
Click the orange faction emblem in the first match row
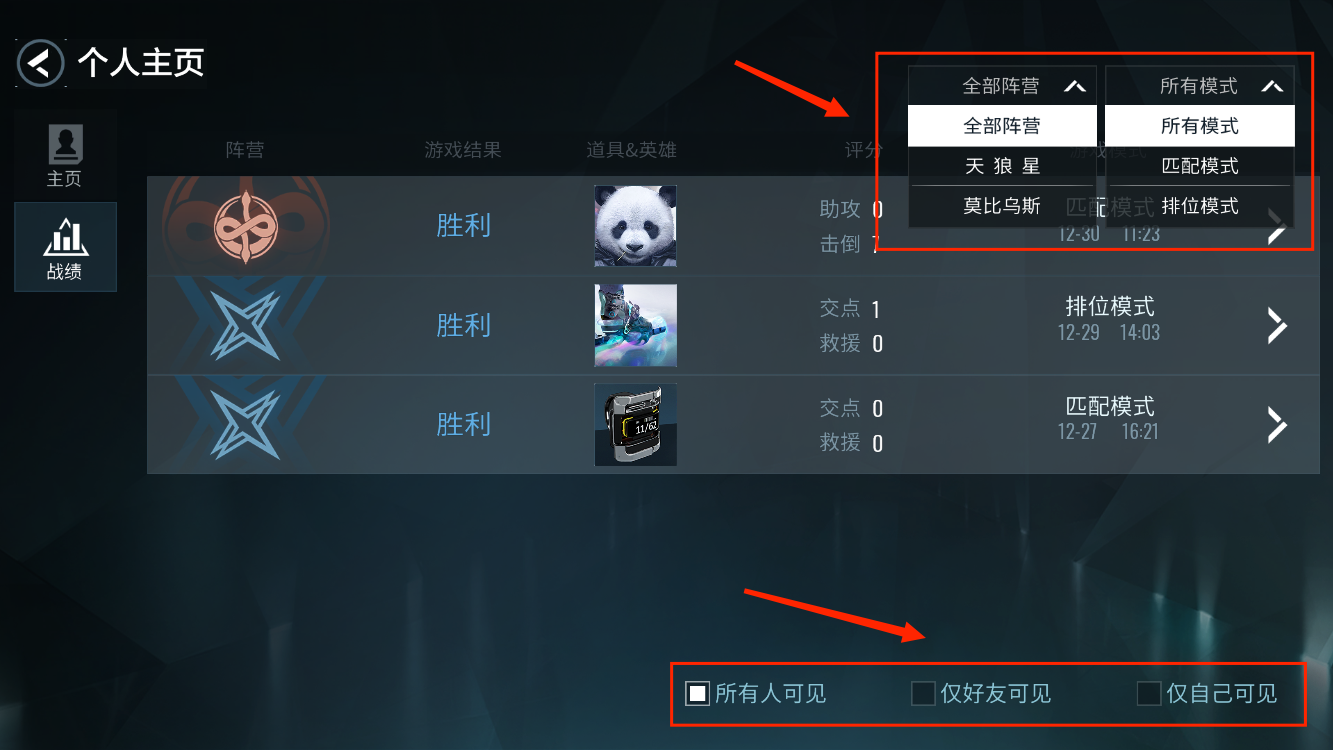point(245,226)
